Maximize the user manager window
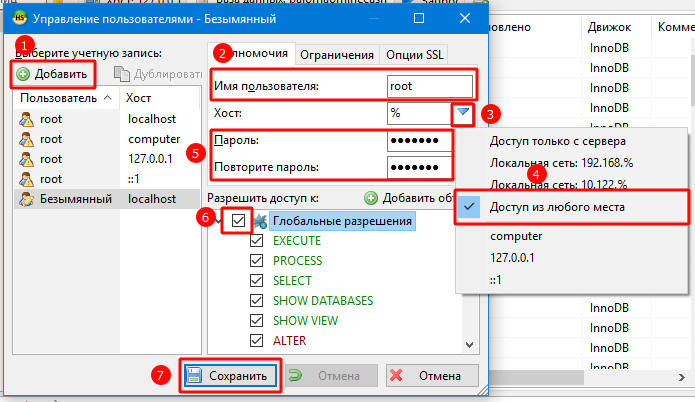 pos(419,18)
